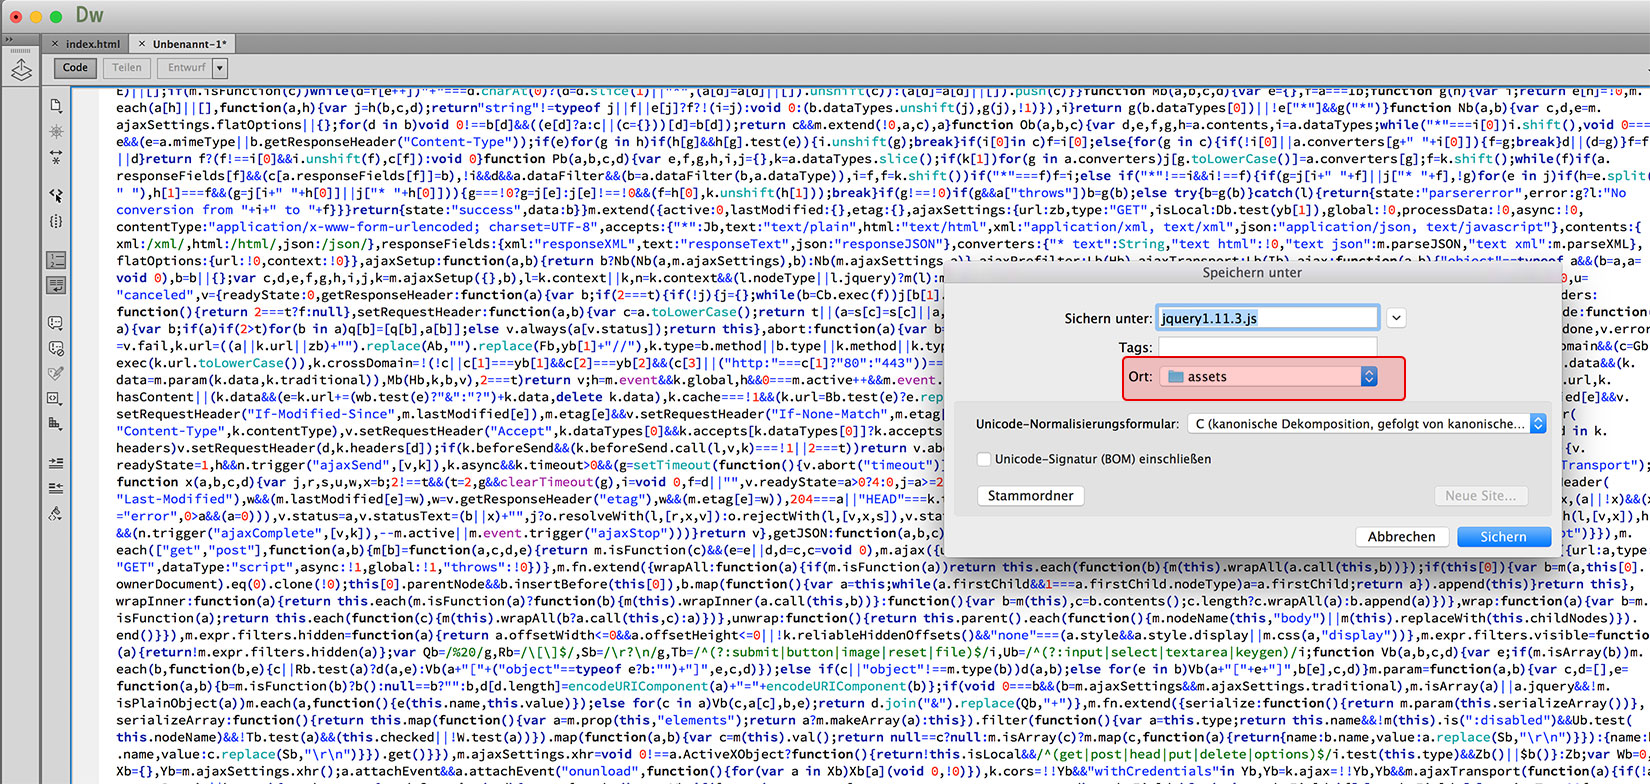Click the format source code icon
Viewport: 1650px width, 784px height.
(x=56, y=514)
